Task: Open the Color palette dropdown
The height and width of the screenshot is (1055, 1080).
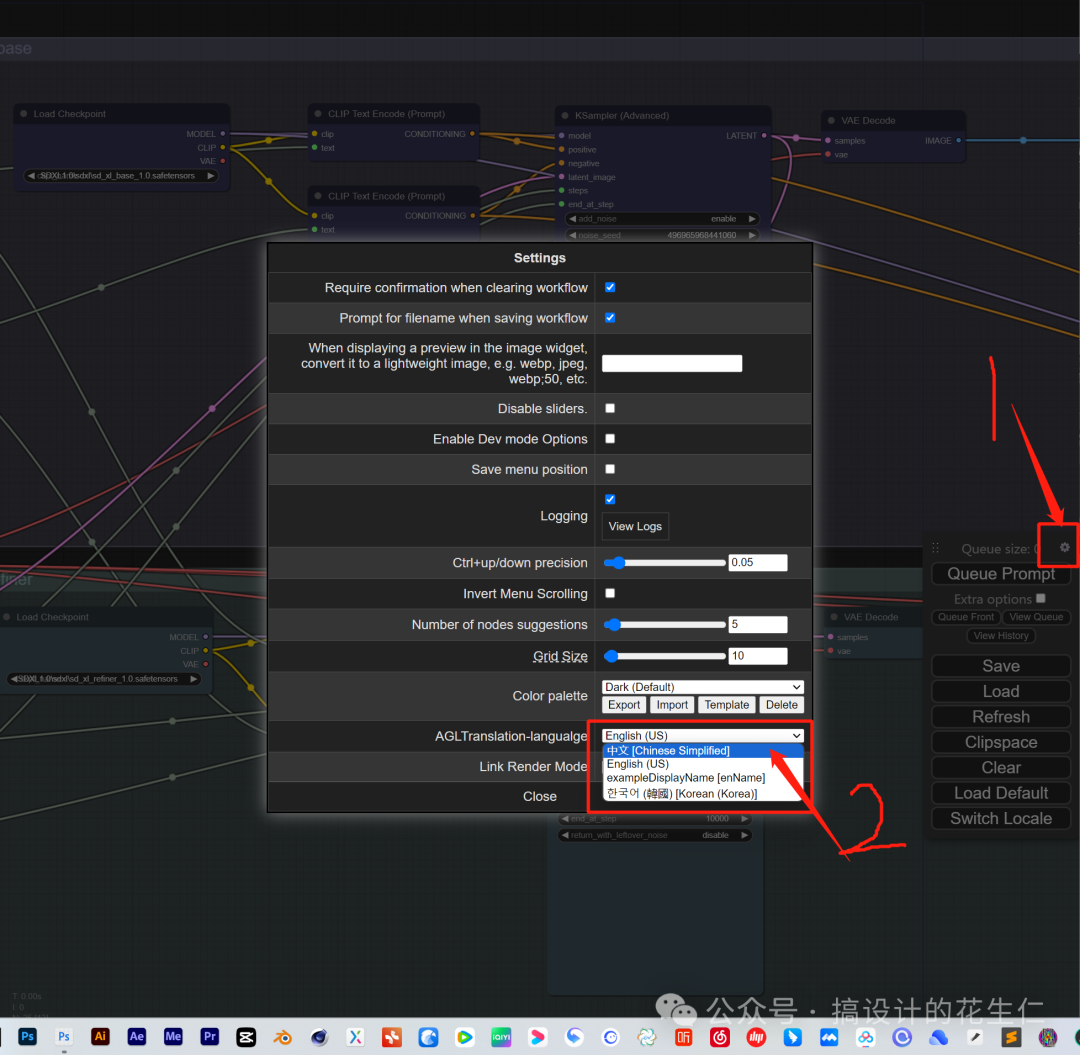Action: tap(703, 687)
